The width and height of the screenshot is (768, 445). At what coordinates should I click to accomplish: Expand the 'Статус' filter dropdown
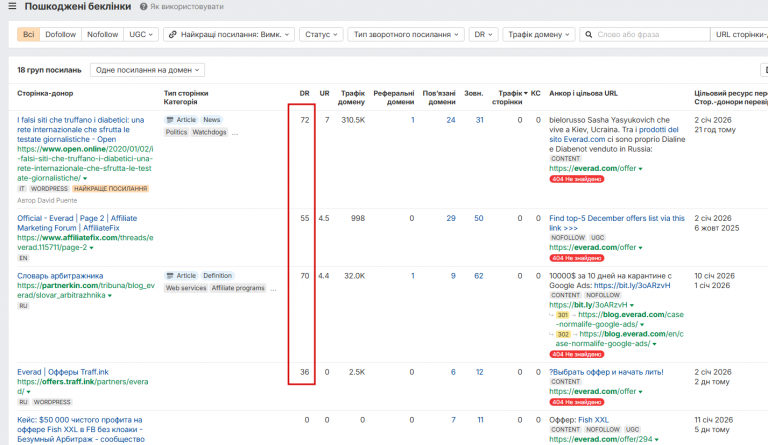(x=320, y=34)
